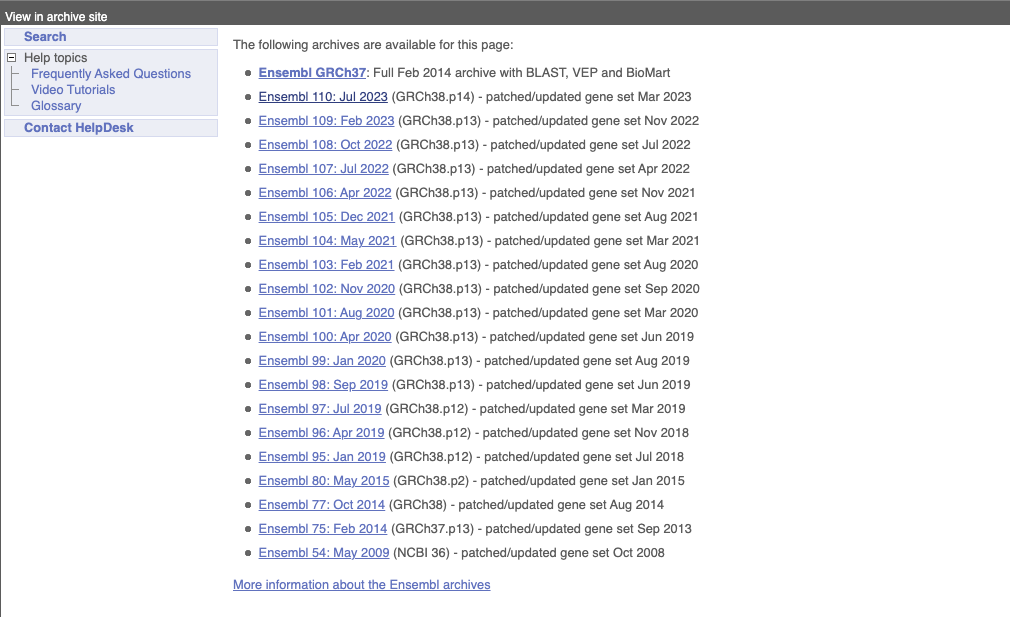Open Glossary help topic
This screenshot has width=1010, height=617.
pyautogui.click(x=56, y=106)
